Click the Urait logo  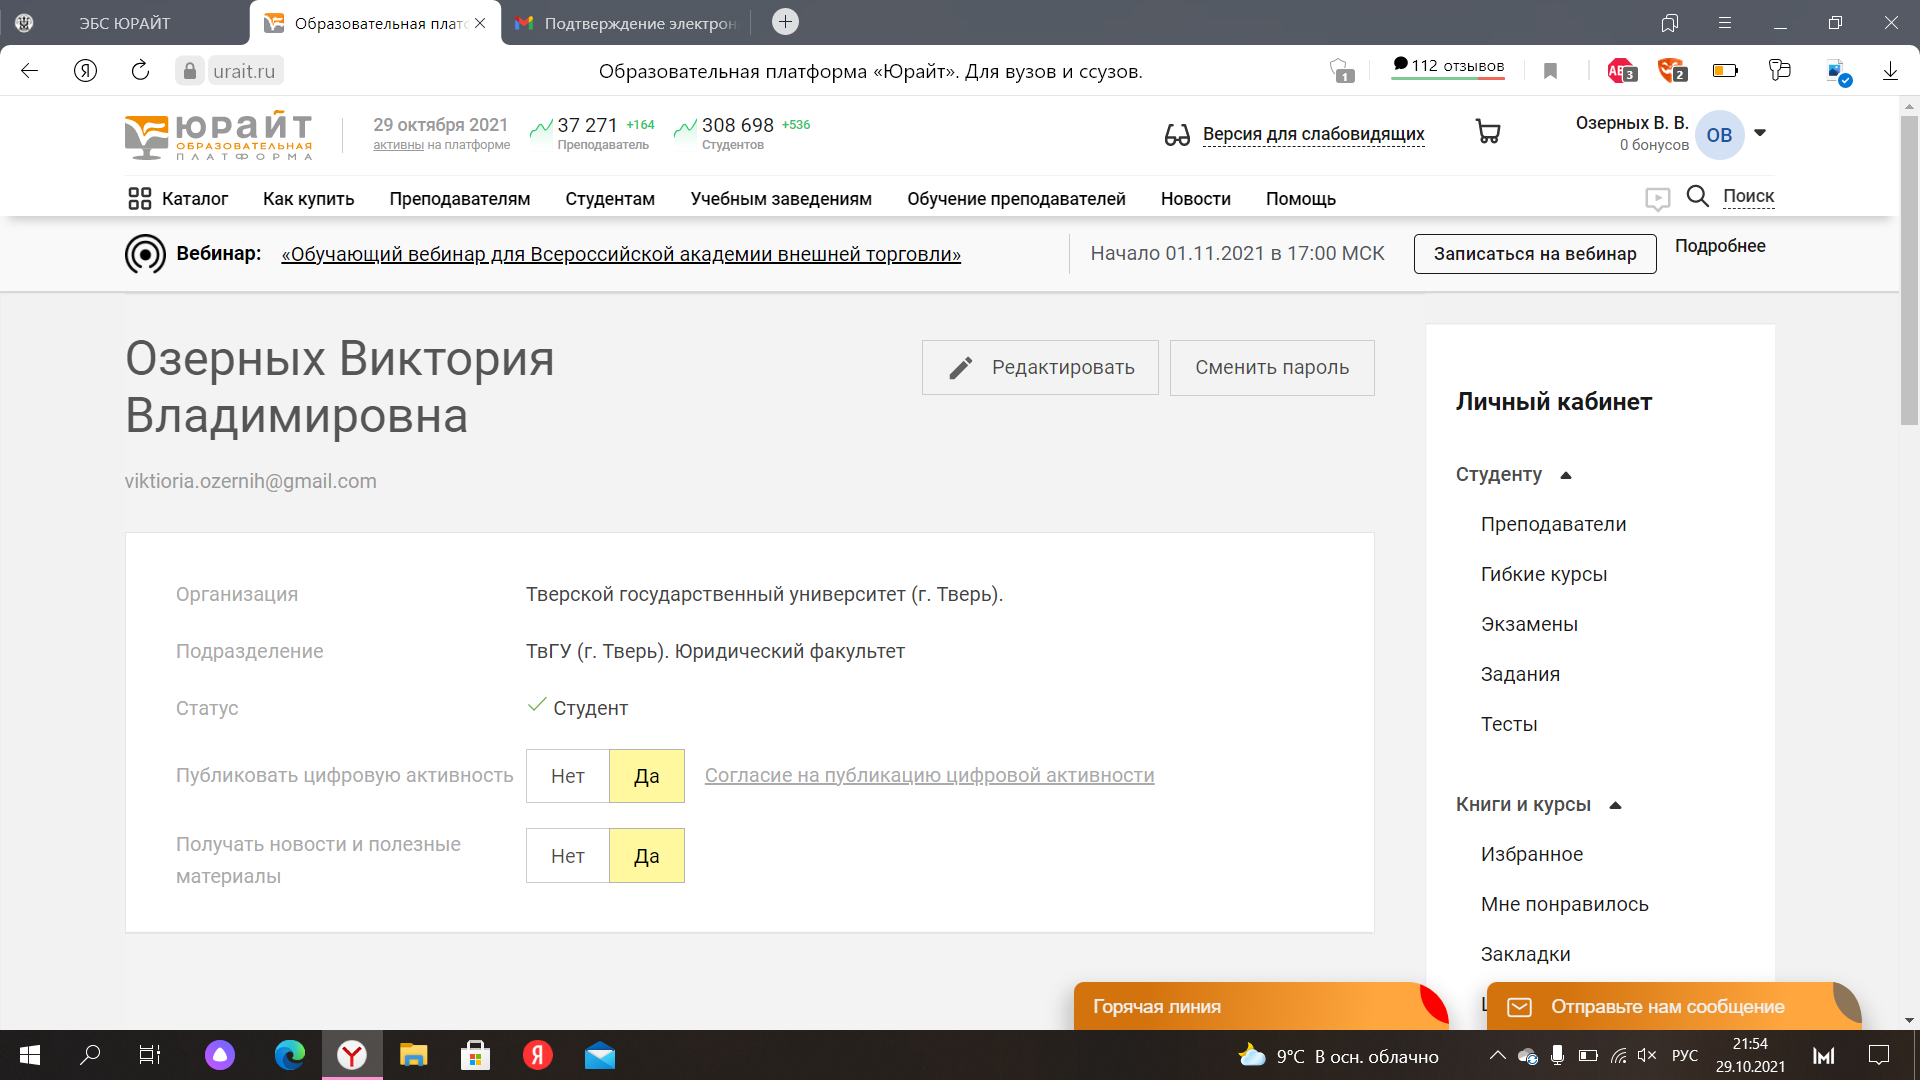pyautogui.click(x=218, y=135)
